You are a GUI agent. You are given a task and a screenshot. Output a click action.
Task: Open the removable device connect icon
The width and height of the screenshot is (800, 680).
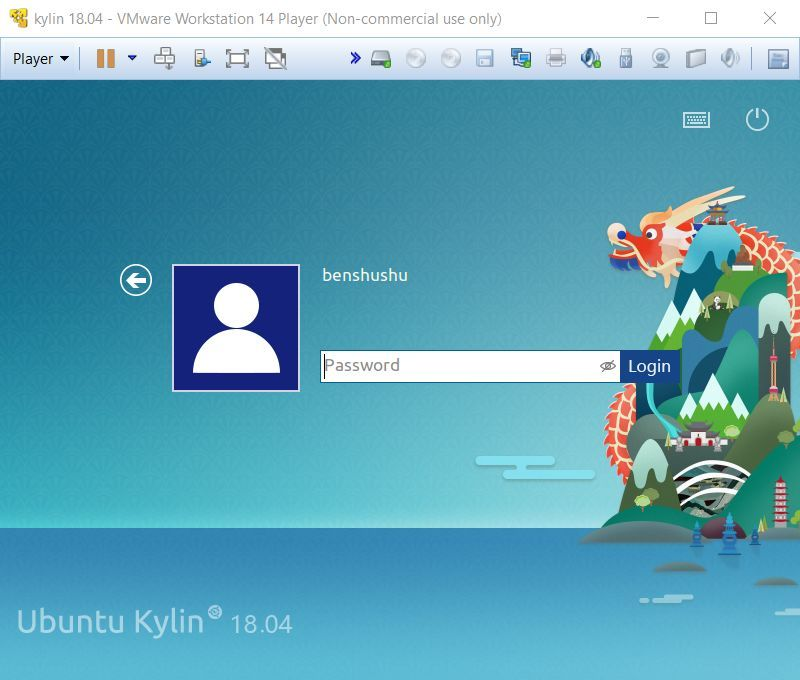tap(202, 59)
